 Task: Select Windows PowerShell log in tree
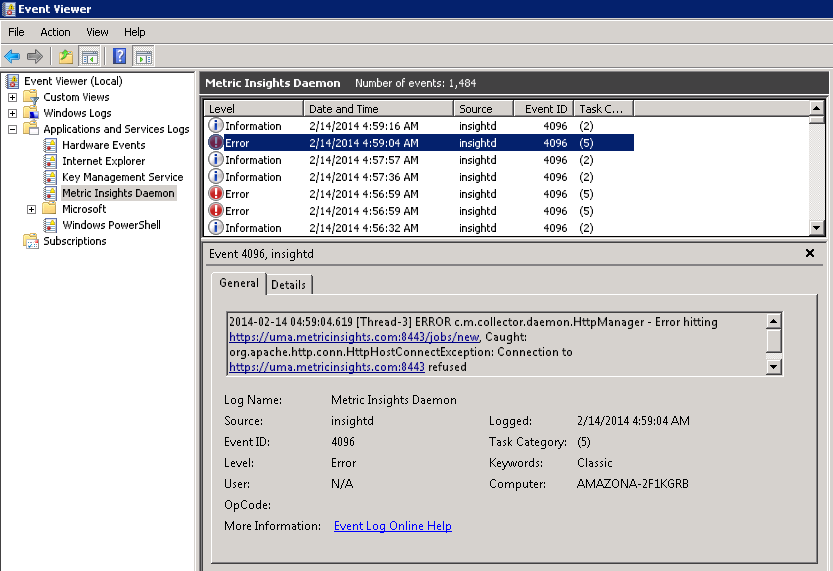pyautogui.click(x=112, y=225)
